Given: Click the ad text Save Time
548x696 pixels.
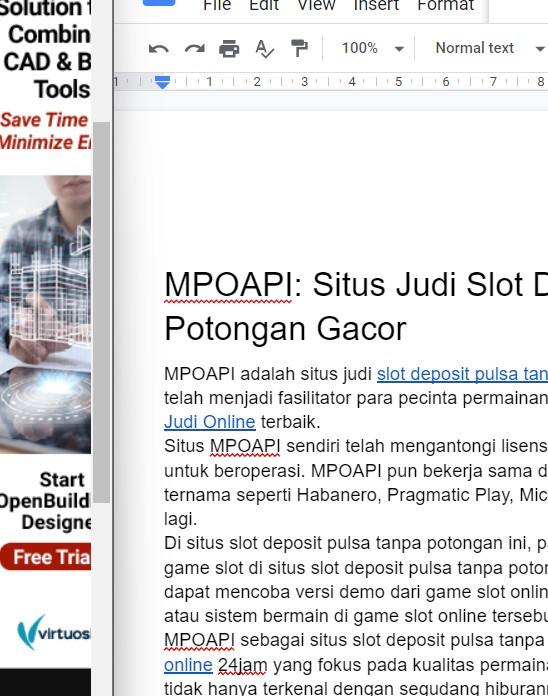Looking at the screenshot, I should (44, 120).
